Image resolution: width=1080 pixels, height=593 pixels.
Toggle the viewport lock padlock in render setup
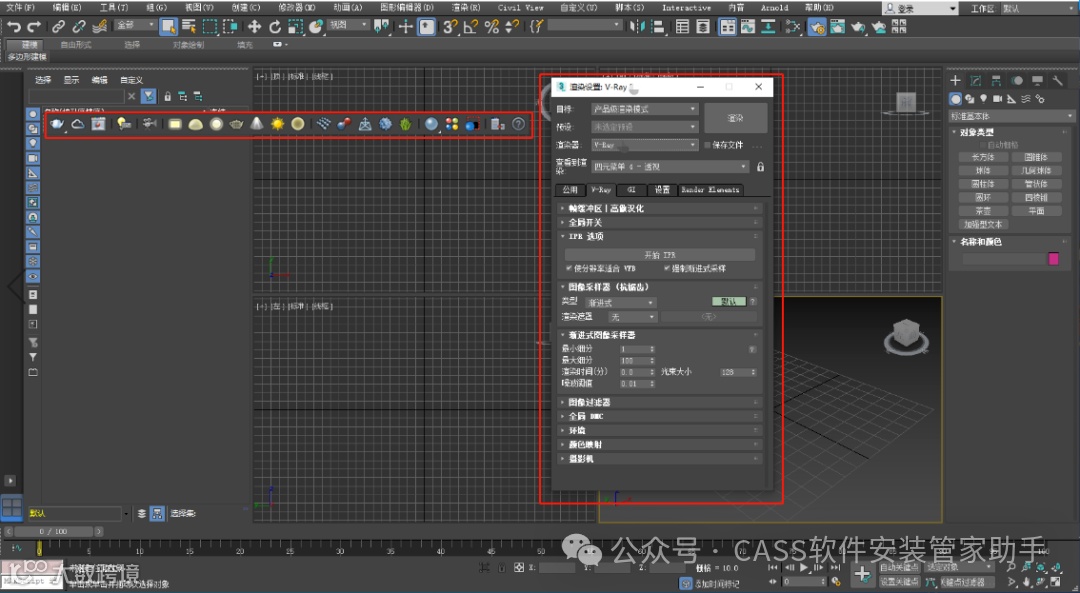pos(760,167)
